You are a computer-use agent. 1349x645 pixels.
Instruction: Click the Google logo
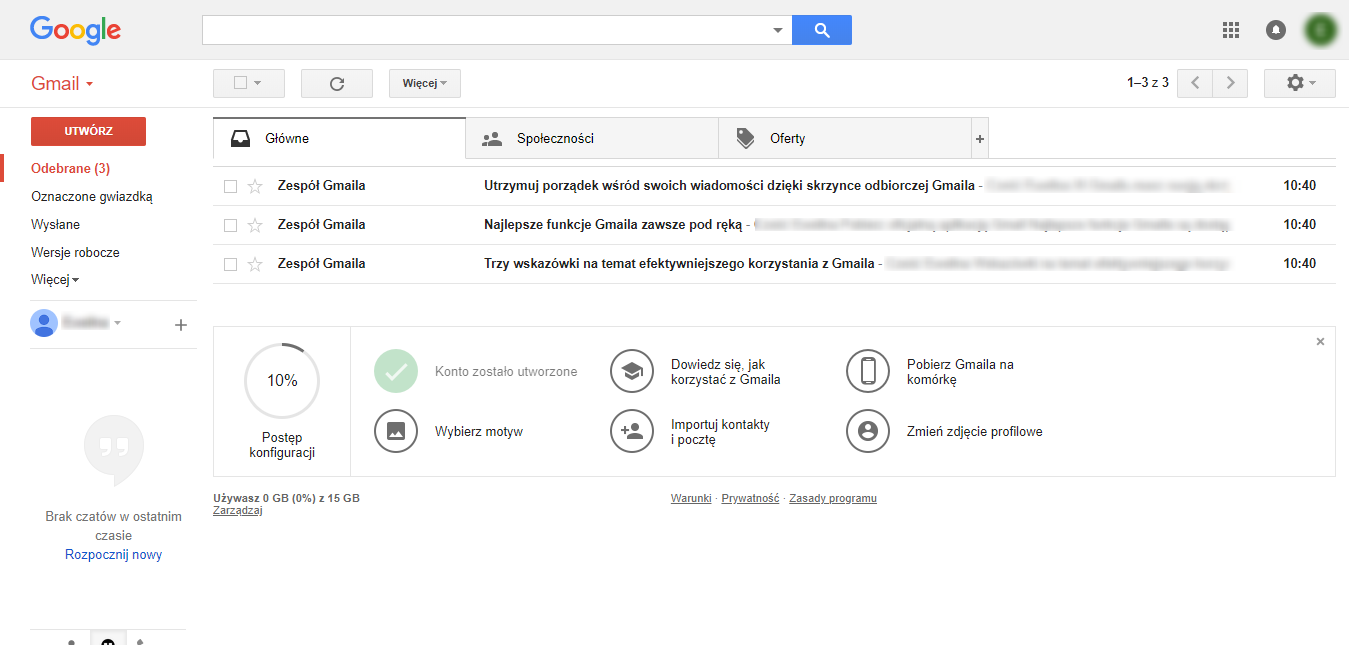[75, 30]
